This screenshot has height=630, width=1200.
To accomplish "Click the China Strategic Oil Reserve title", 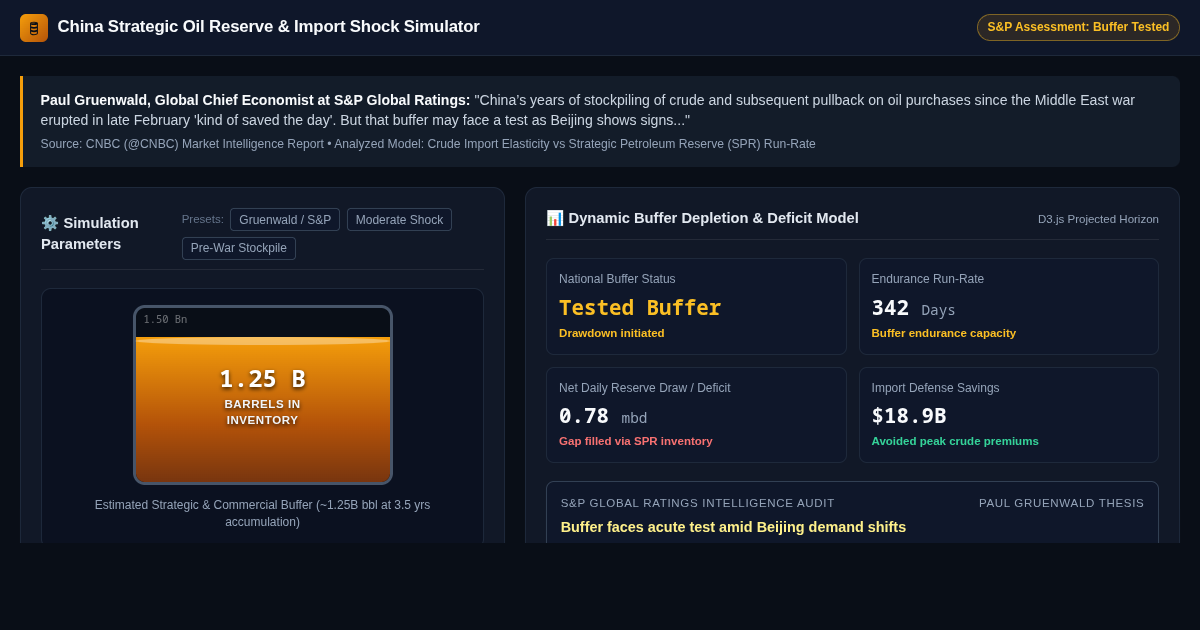I will pos(268,27).
